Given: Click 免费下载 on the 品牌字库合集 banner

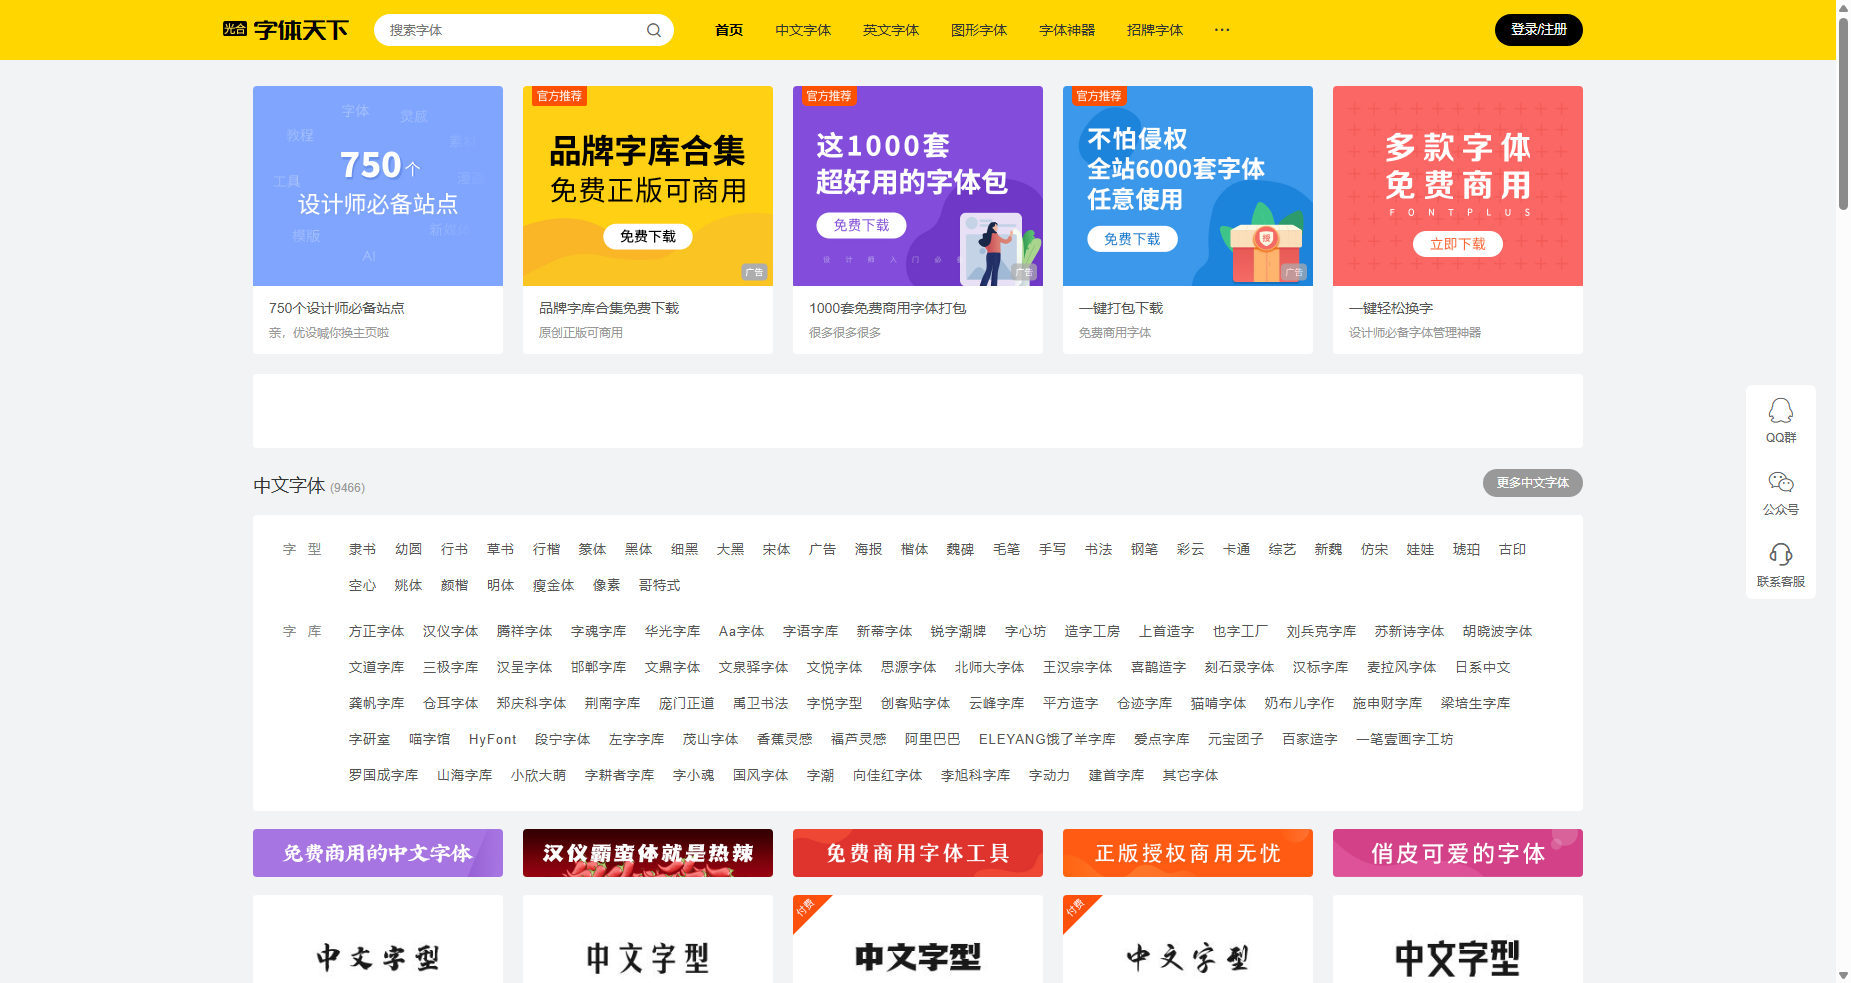Looking at the screenshot, I should coord(648,237).
